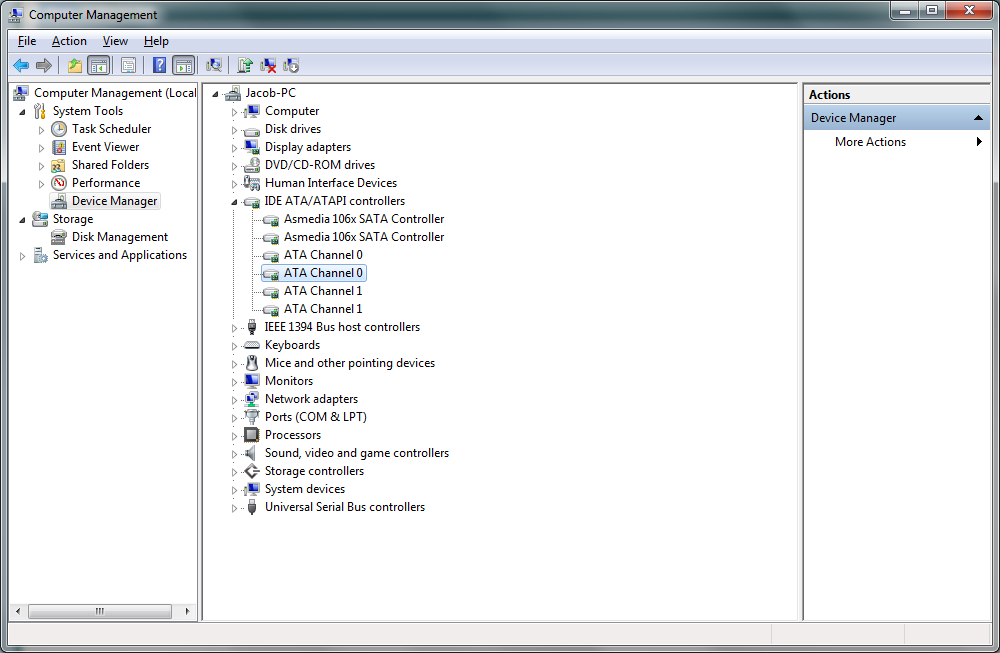This screenshot has width=1000, height=653.
Task: Click the IEEE 1394 Bus host controllers icon
Action: pos(252,327)
